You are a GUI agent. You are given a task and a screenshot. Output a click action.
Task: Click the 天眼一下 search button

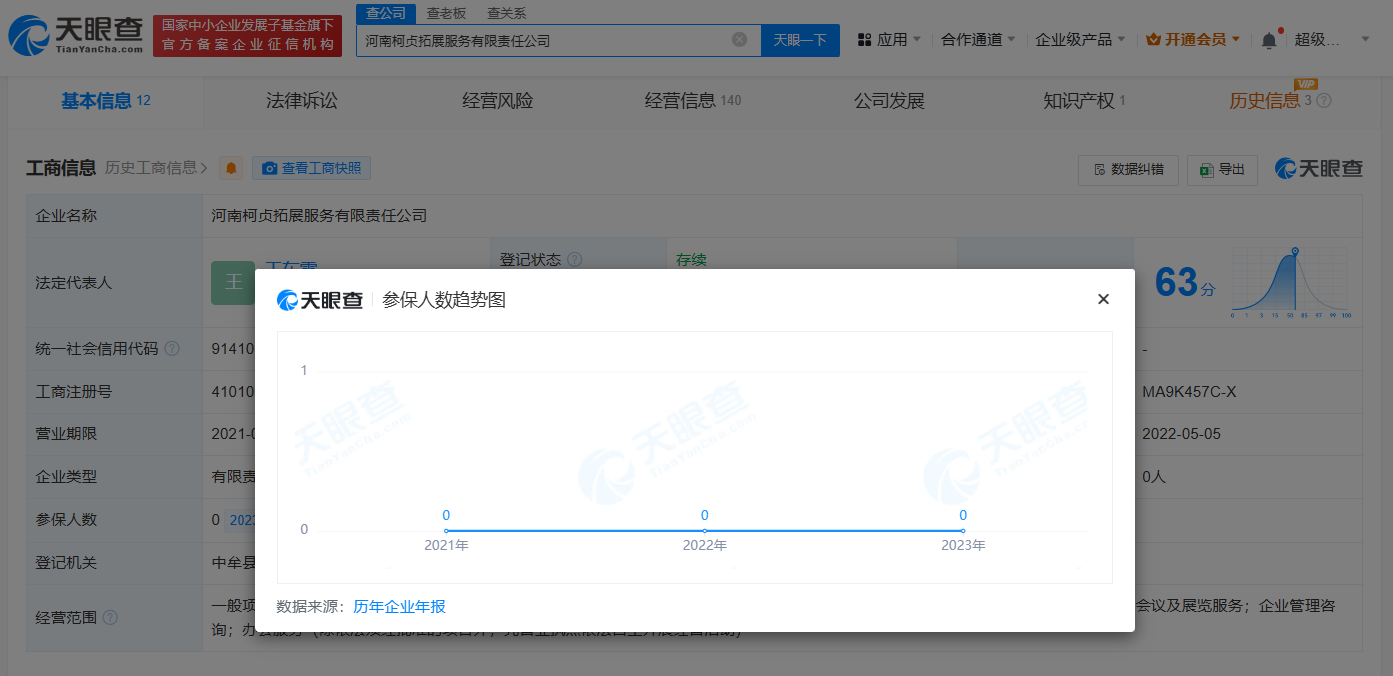(x=800, y=40)
